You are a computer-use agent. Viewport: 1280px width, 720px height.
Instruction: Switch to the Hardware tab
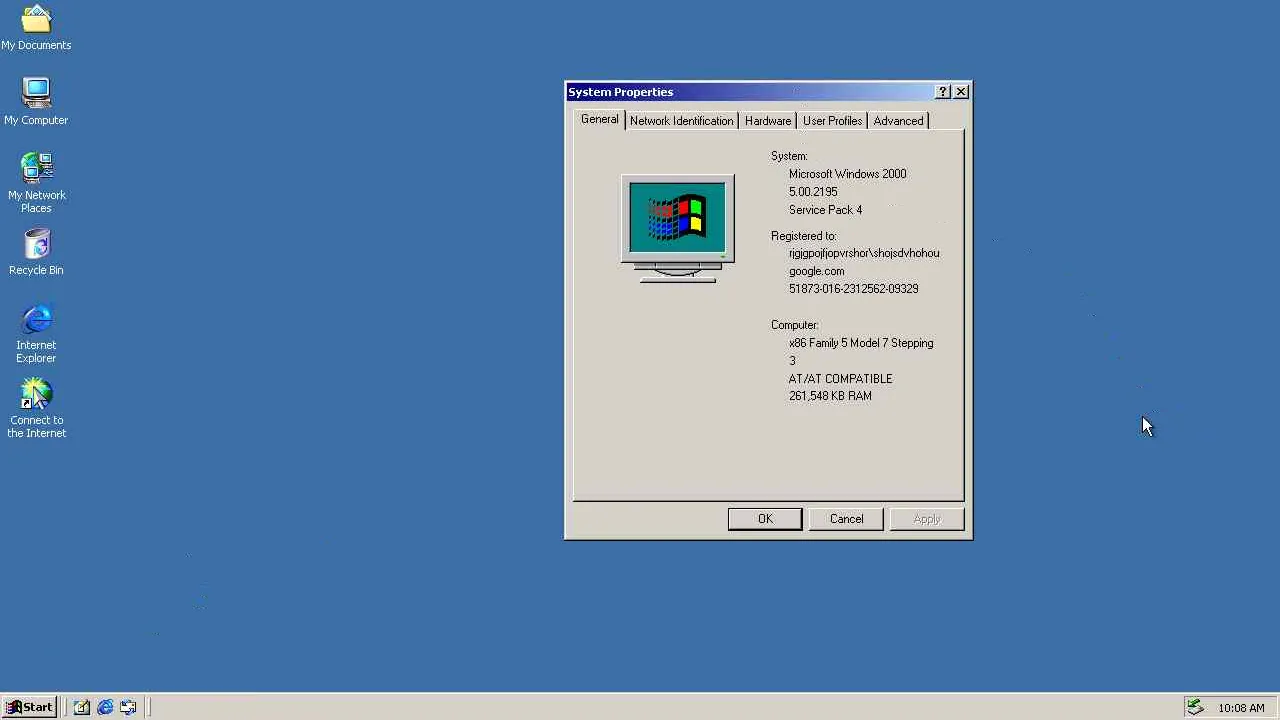pyautogui.click(x=768, y=121)
